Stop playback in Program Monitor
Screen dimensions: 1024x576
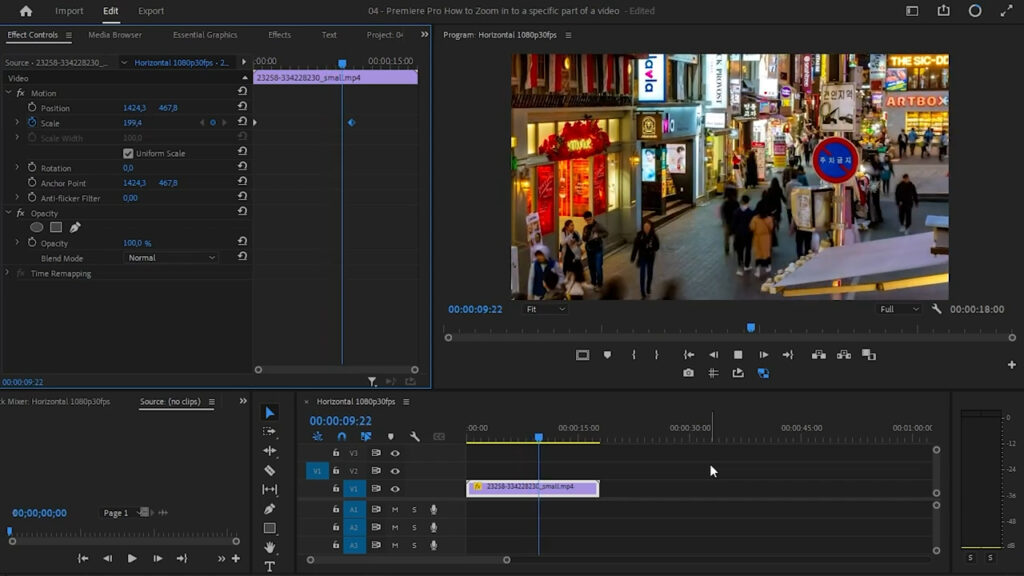(738, 355)
